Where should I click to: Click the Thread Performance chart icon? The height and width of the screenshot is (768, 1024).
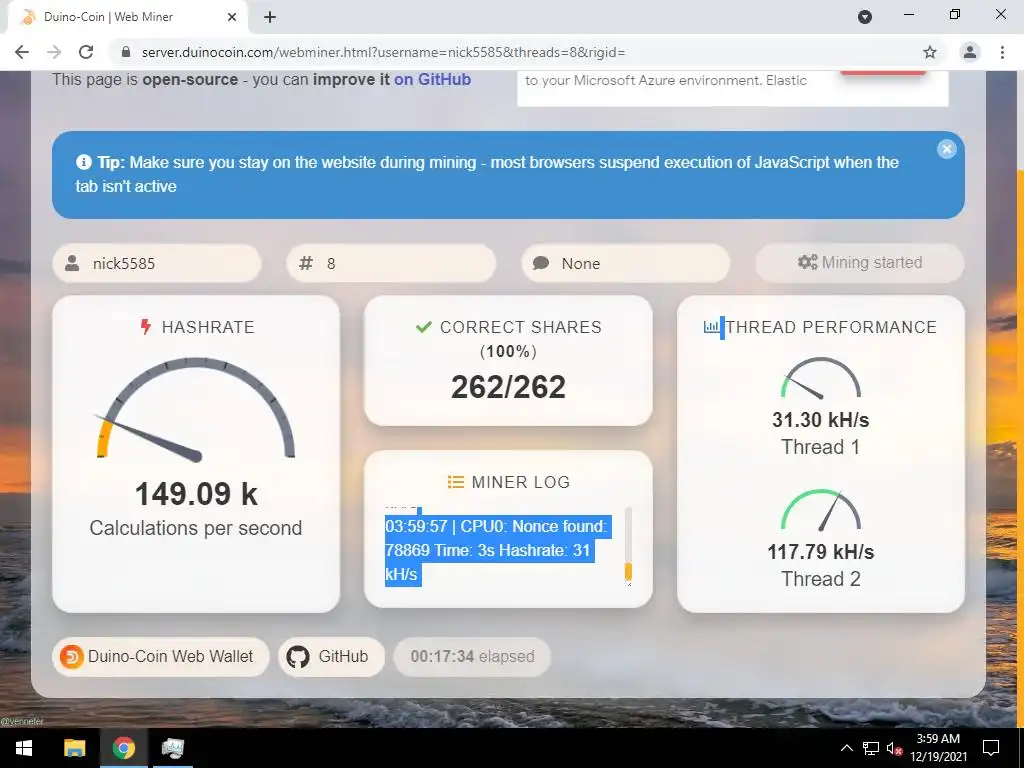coord(711,327)
